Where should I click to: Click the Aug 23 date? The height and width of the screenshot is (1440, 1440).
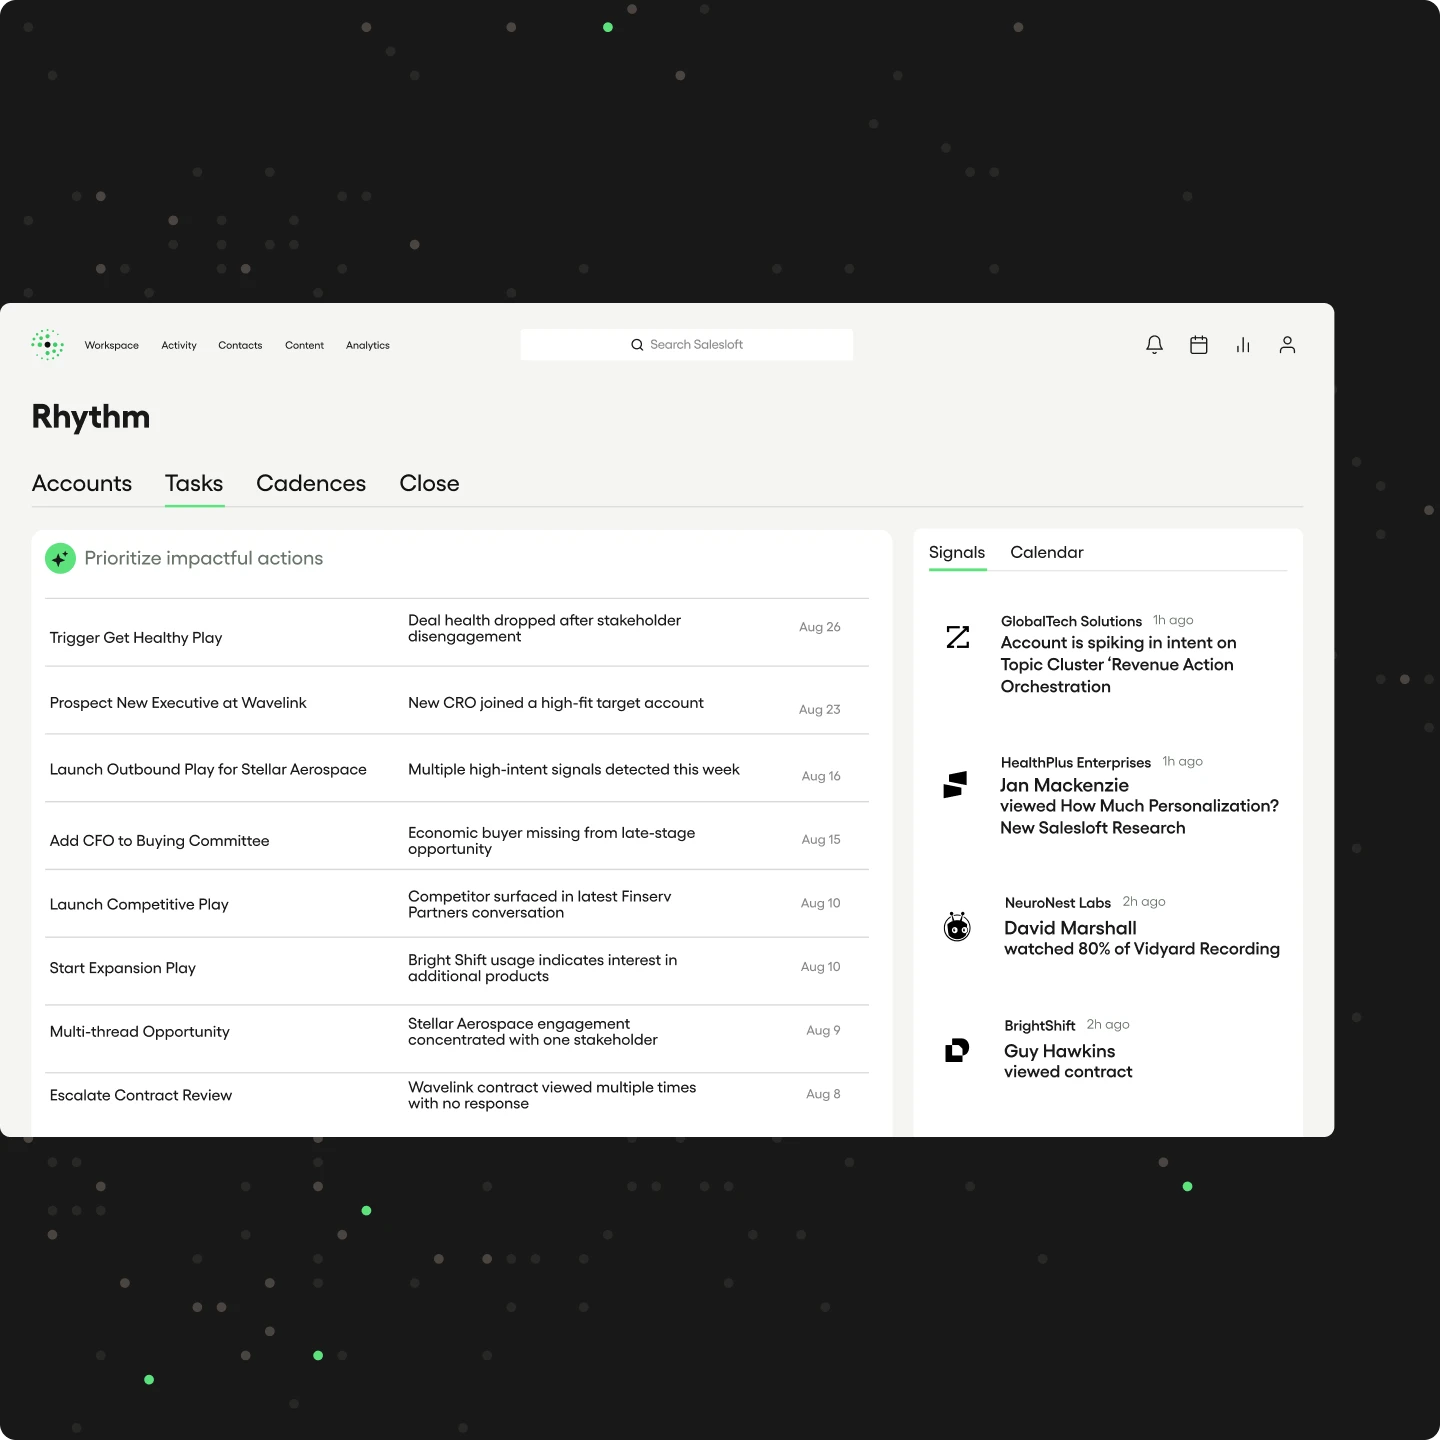[x=820, y=709]
